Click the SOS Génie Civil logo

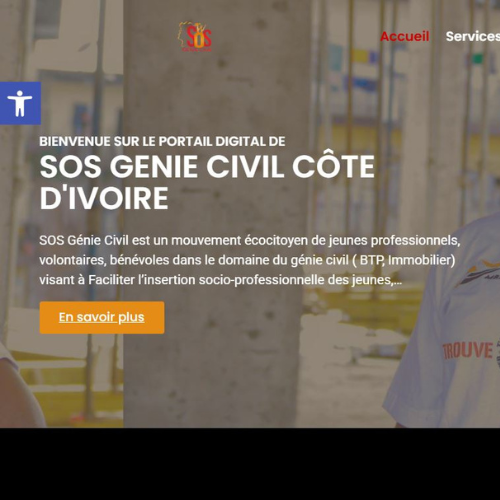click(195, 37)
